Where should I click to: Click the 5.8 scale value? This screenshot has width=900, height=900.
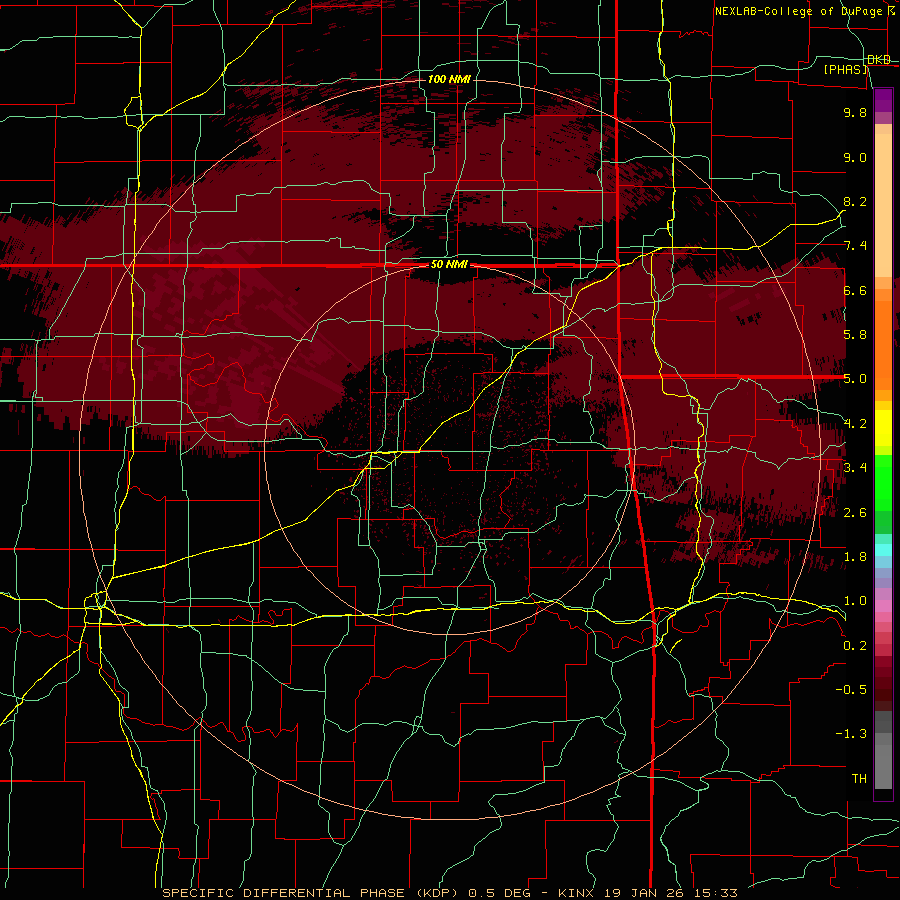click(x=855, y=335)
